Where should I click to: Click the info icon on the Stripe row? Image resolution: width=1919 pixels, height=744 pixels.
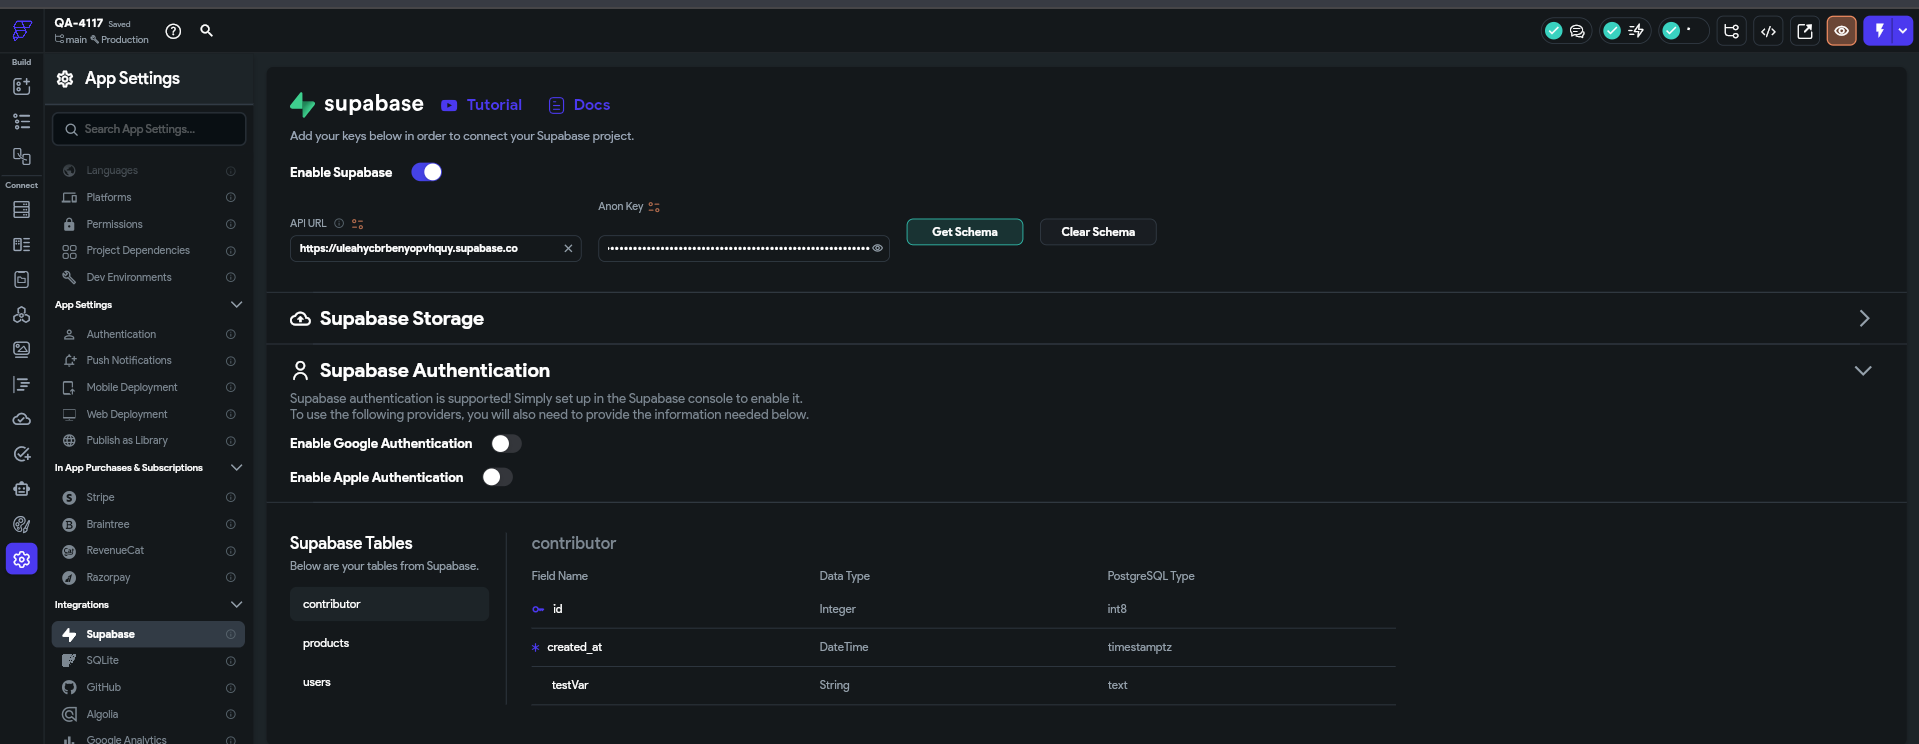[x=231, y=498]
